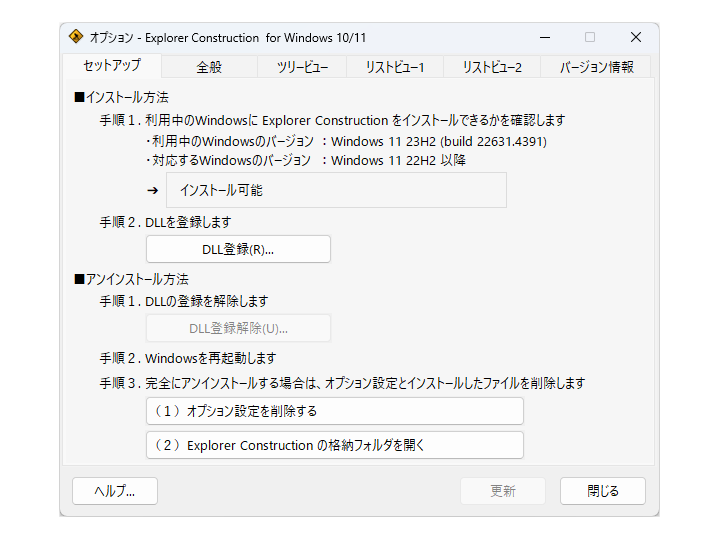The image size is (720, 540).
Task: Open the ツリービュー tab
Action: pos(302,67)
